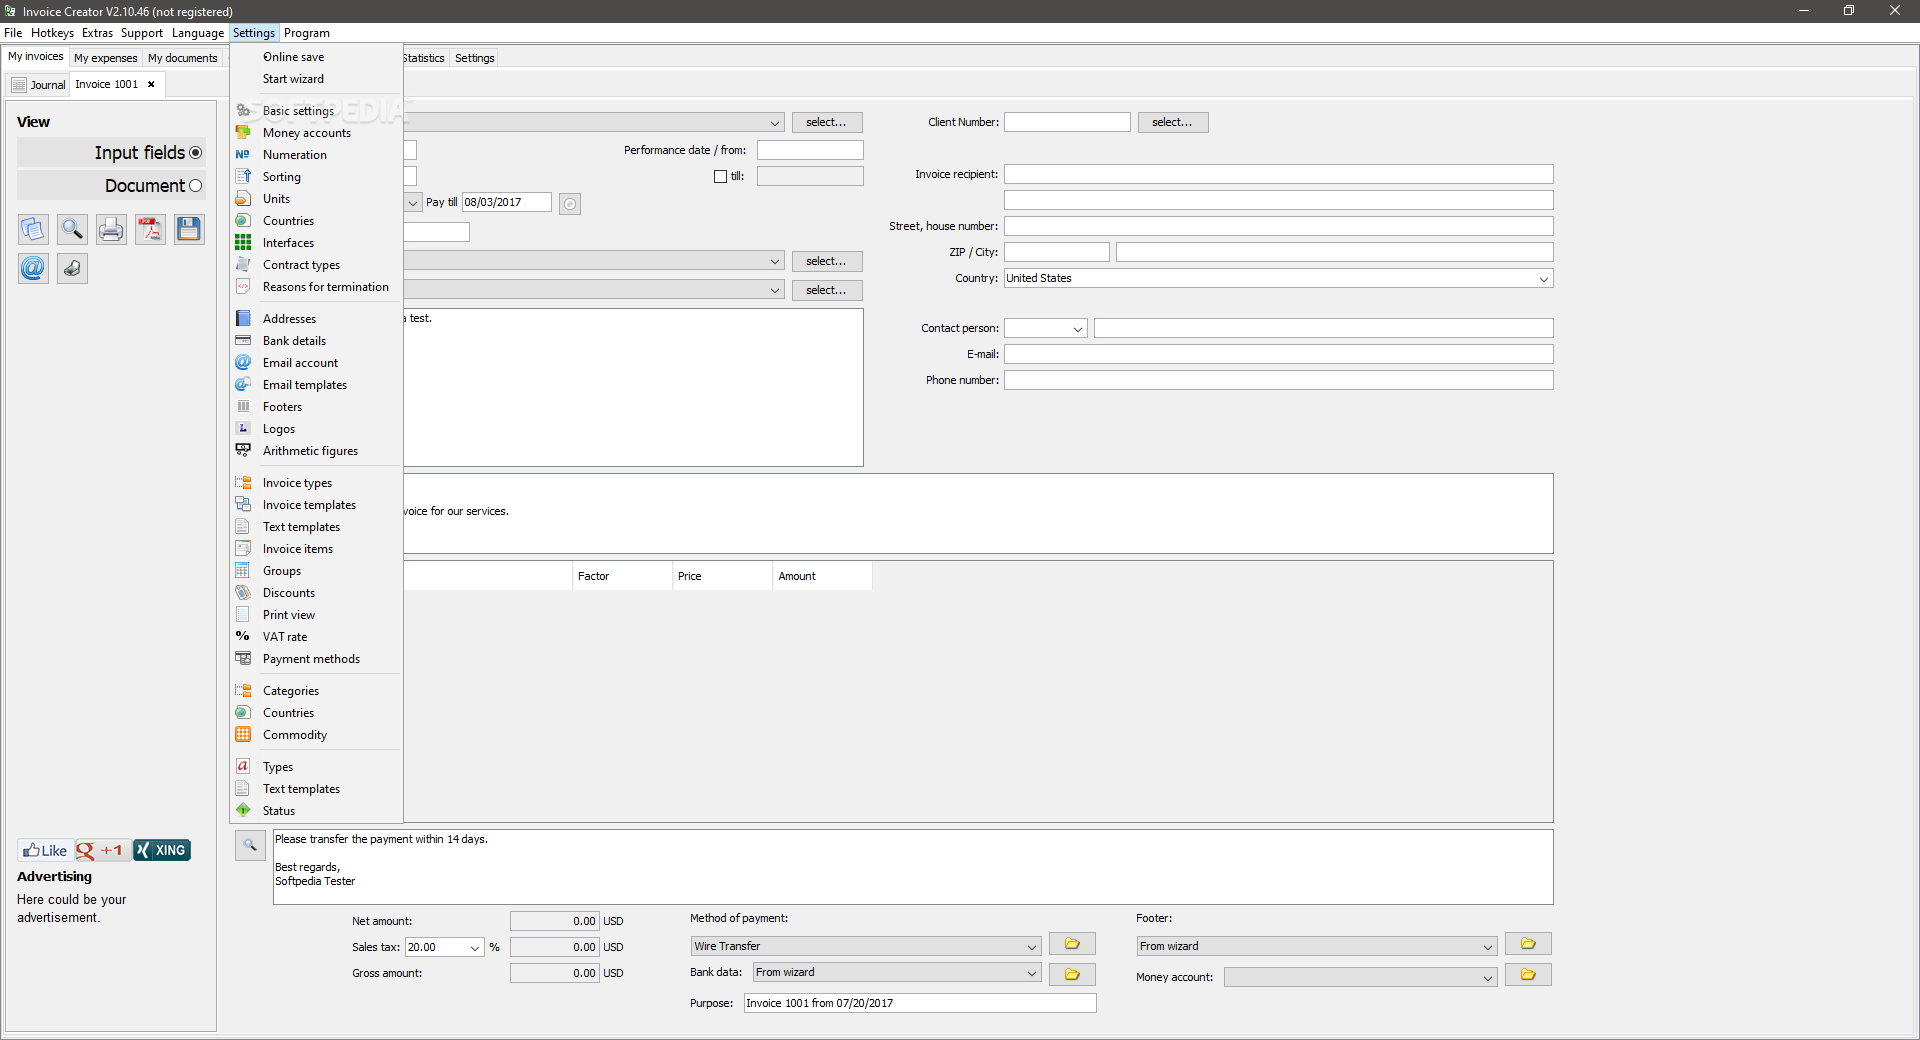Save invoice with the floppy disk icon

coord(189,229)
